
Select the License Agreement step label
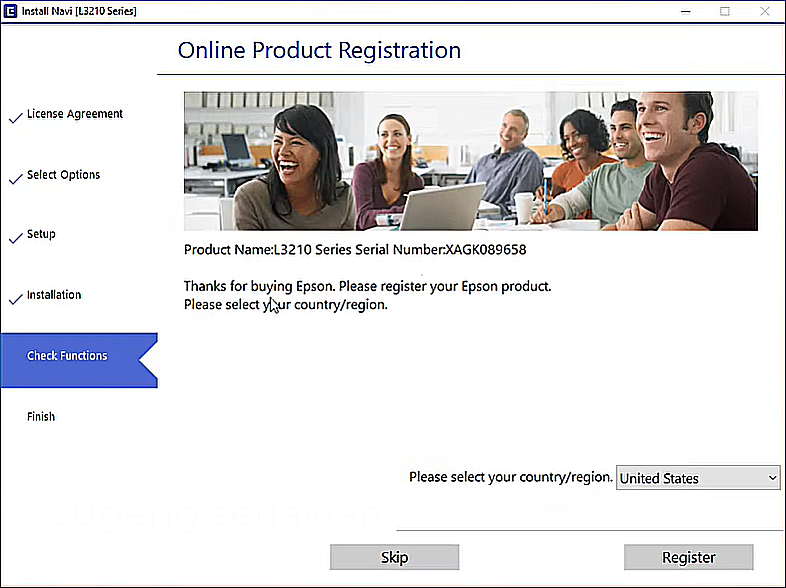coord(75,114)
